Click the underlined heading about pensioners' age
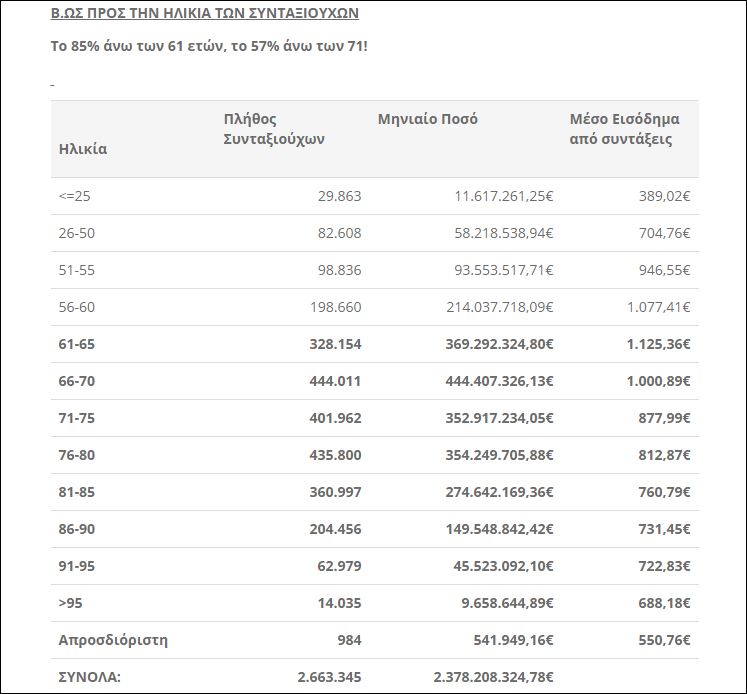Image resolution: width=747 pixels, height=694 pixels. pos(205,14)
